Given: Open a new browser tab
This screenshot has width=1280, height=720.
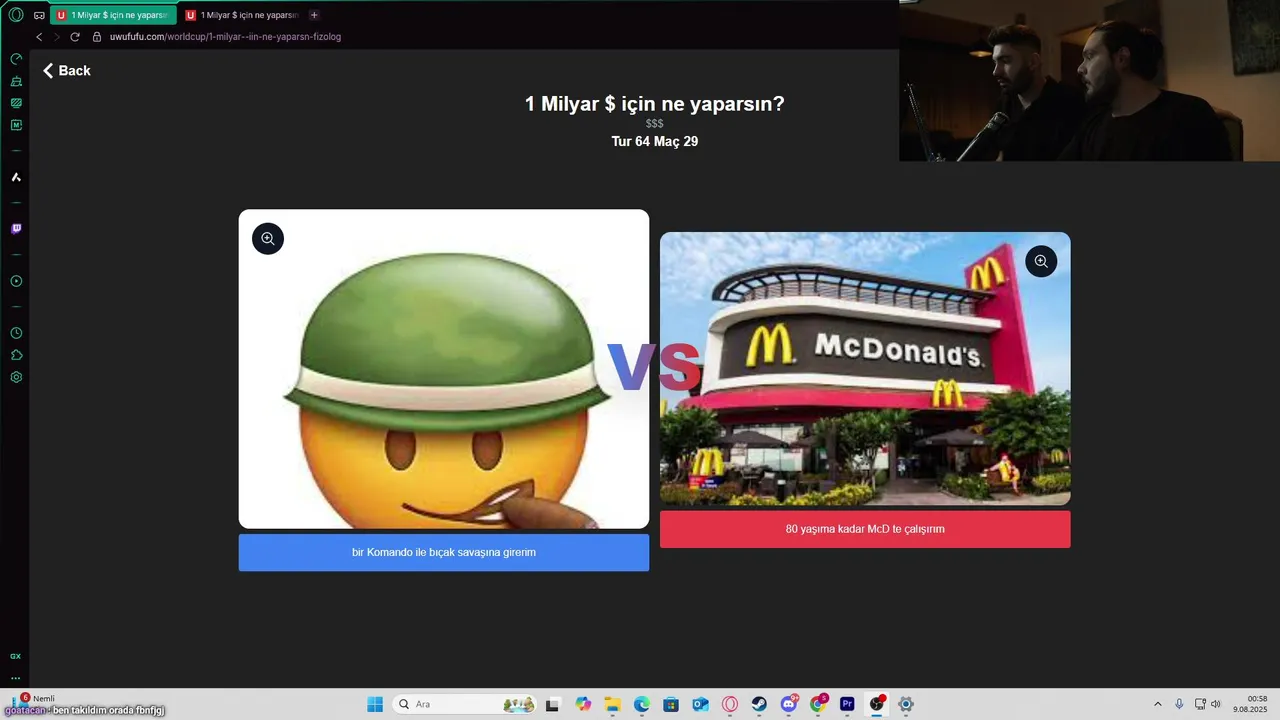Looking at the screenshot, I should point(314,15).
